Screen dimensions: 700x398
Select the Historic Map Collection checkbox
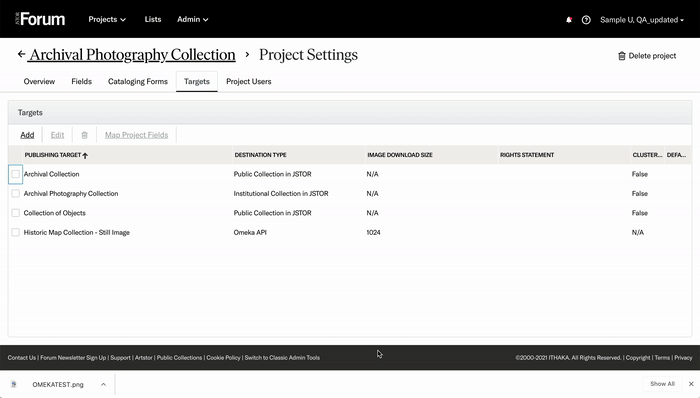point(16,232)
